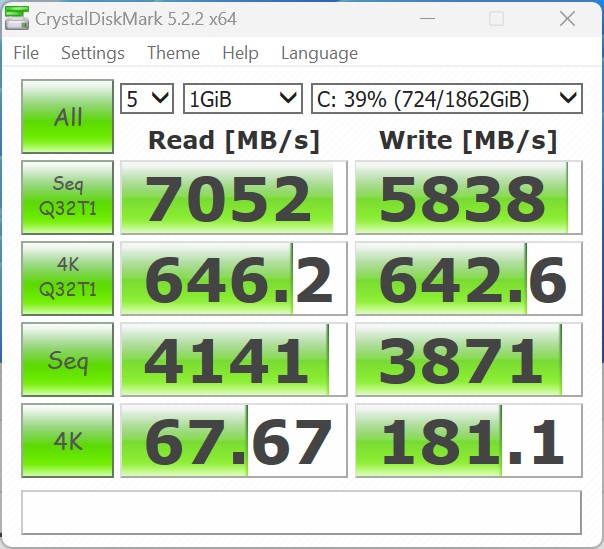
Task: Start the Seq Q32T1 benchmark
Action: pos(67,198)
